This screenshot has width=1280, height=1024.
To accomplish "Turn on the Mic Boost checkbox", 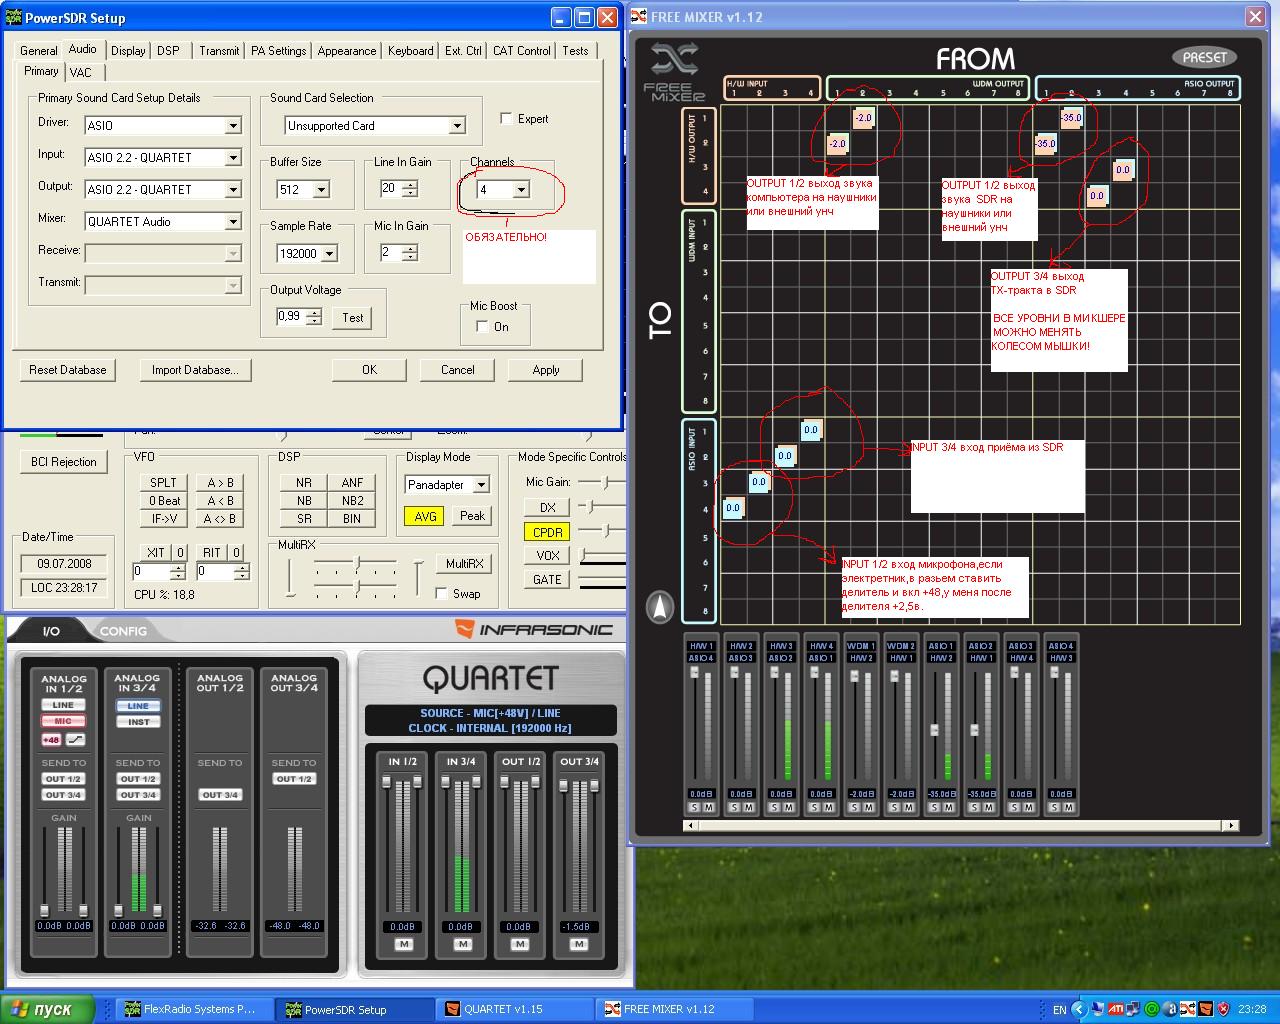I will (x=483, y=327).
